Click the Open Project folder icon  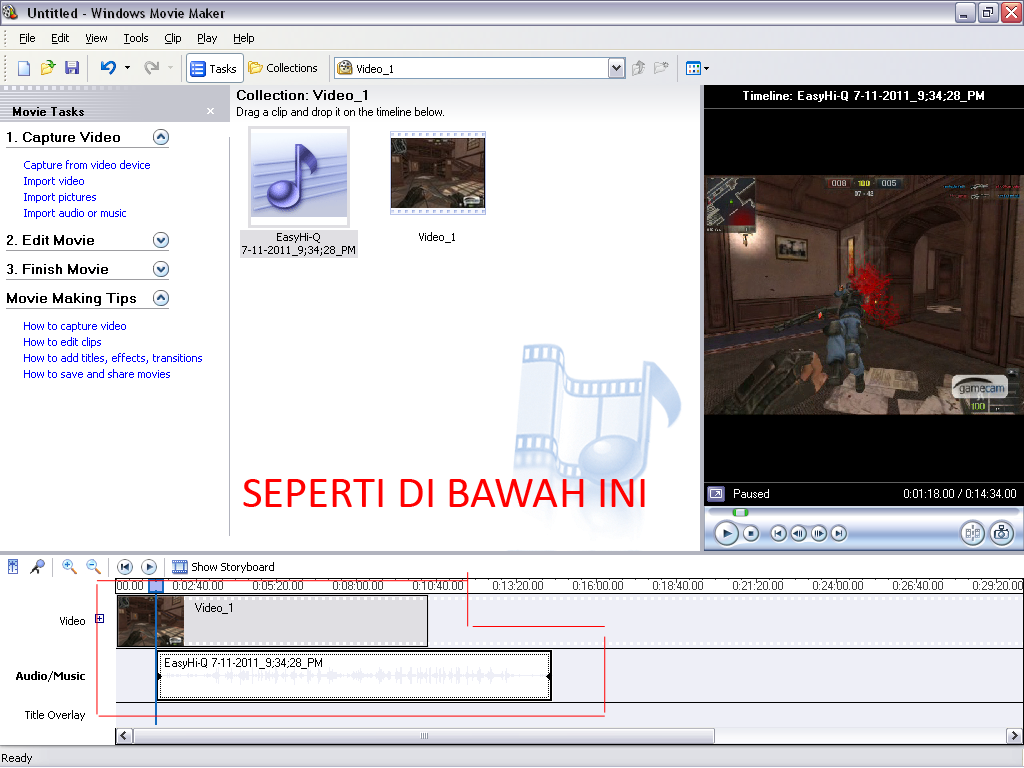(x=48, y=68)
